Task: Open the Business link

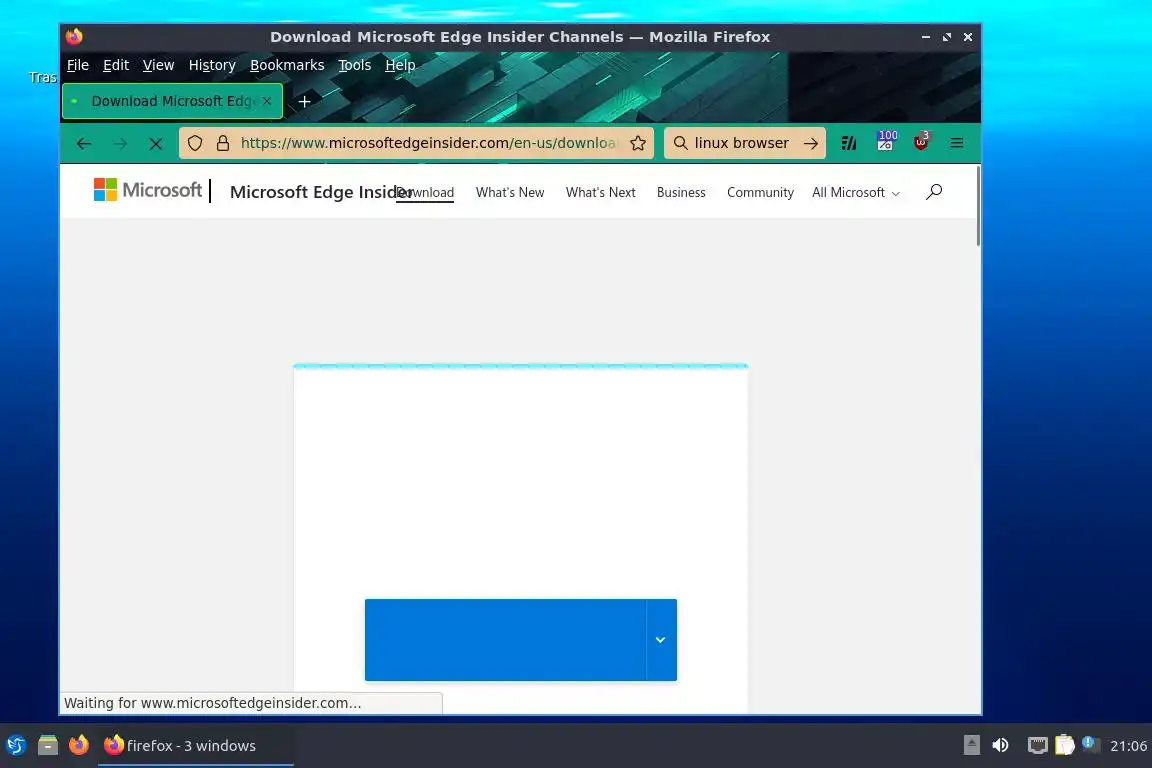Action: [x=681, y=193]
